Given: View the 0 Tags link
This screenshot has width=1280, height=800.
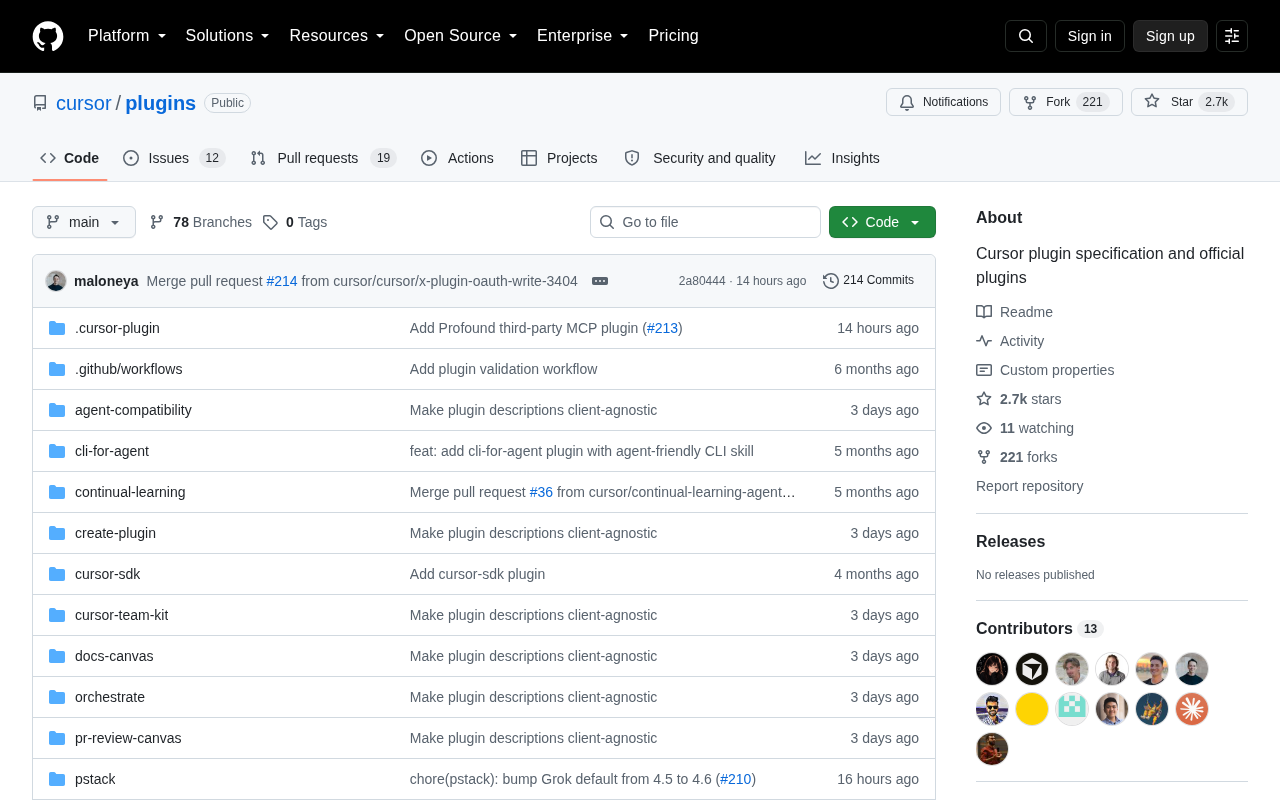Looking at the screenshot, I should point(295,222).
